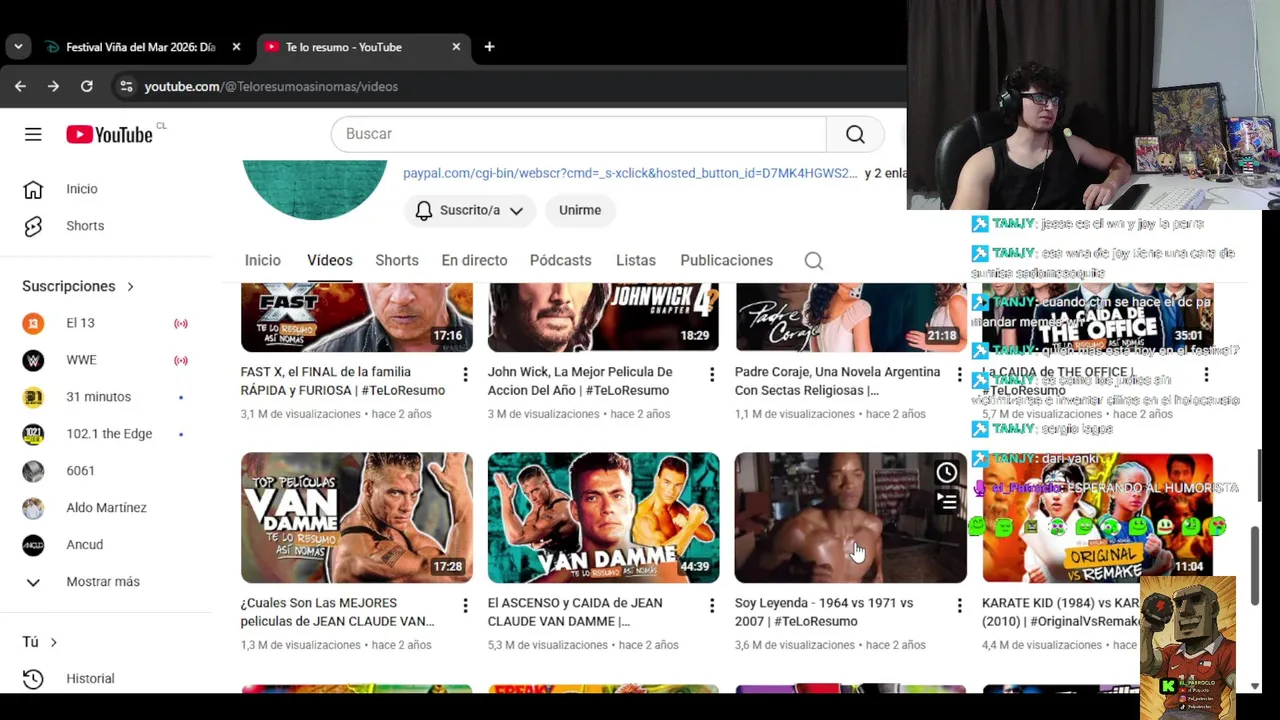Open the 31 minutos subscription
Screen dimensions: 1280x720
[x=98, y=397]
